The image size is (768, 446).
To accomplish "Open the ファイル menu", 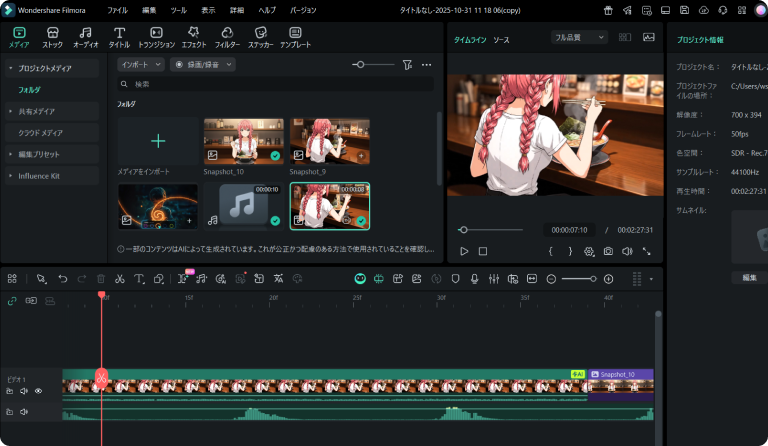I will (117, 8).
